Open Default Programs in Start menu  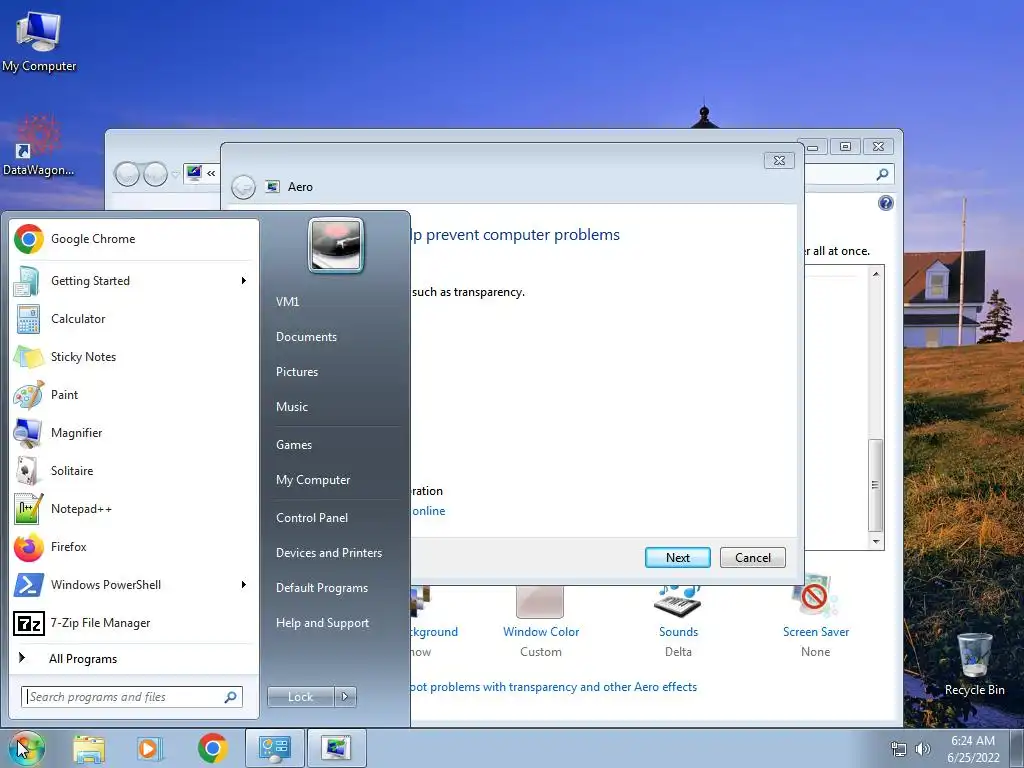pos(321,588)
